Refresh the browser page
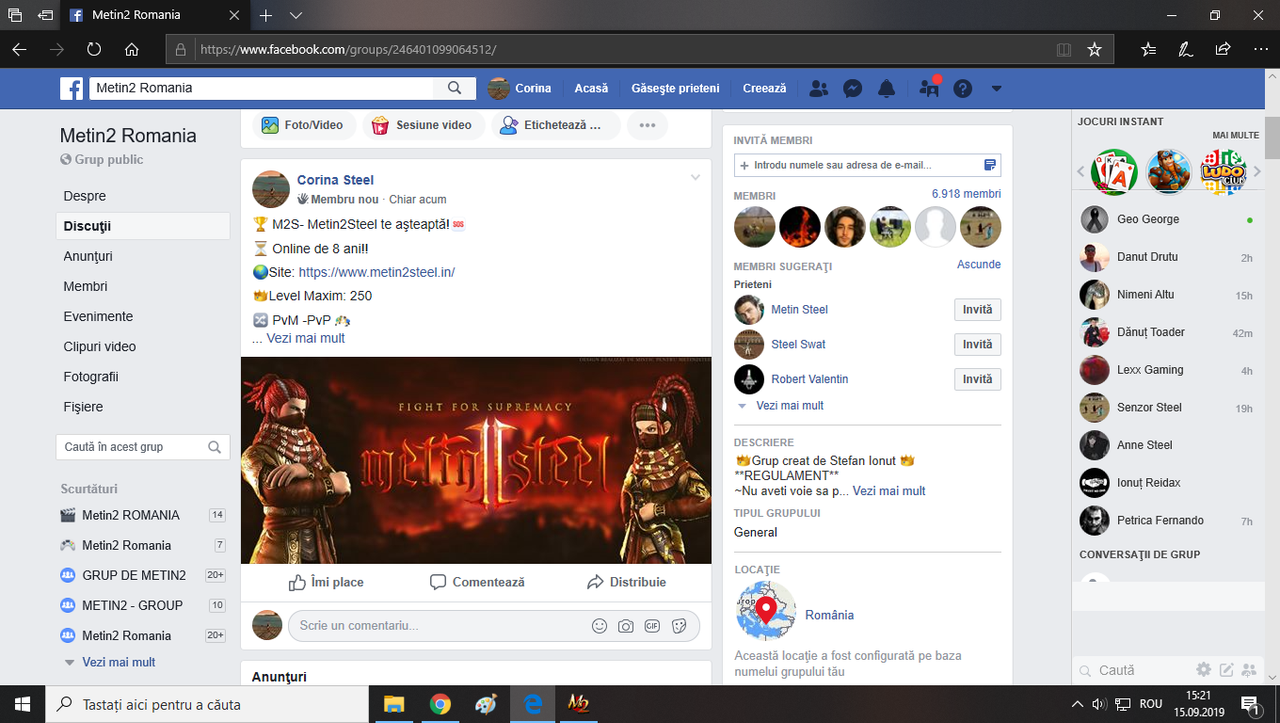 pyautogui.click(x=94, y=49)
